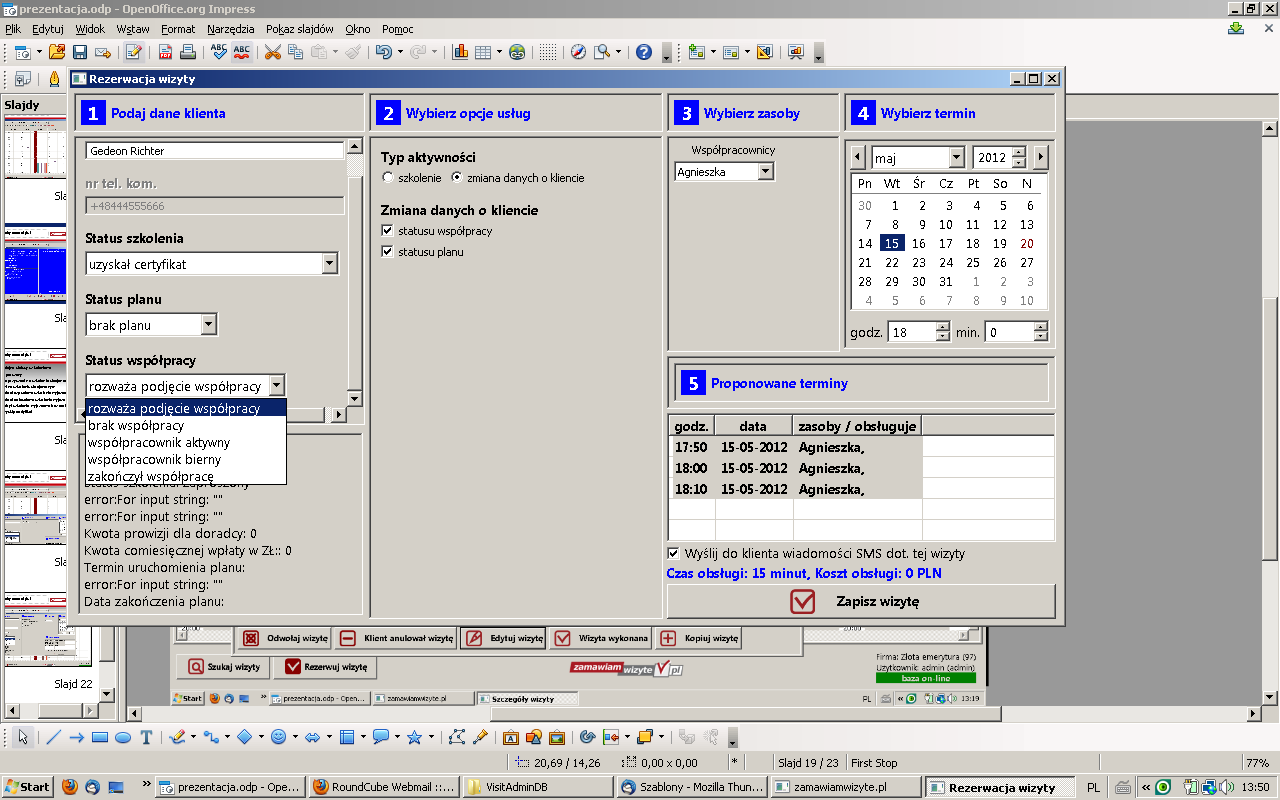Uncheck 'statusu planu' checkbox

(388, 252)
